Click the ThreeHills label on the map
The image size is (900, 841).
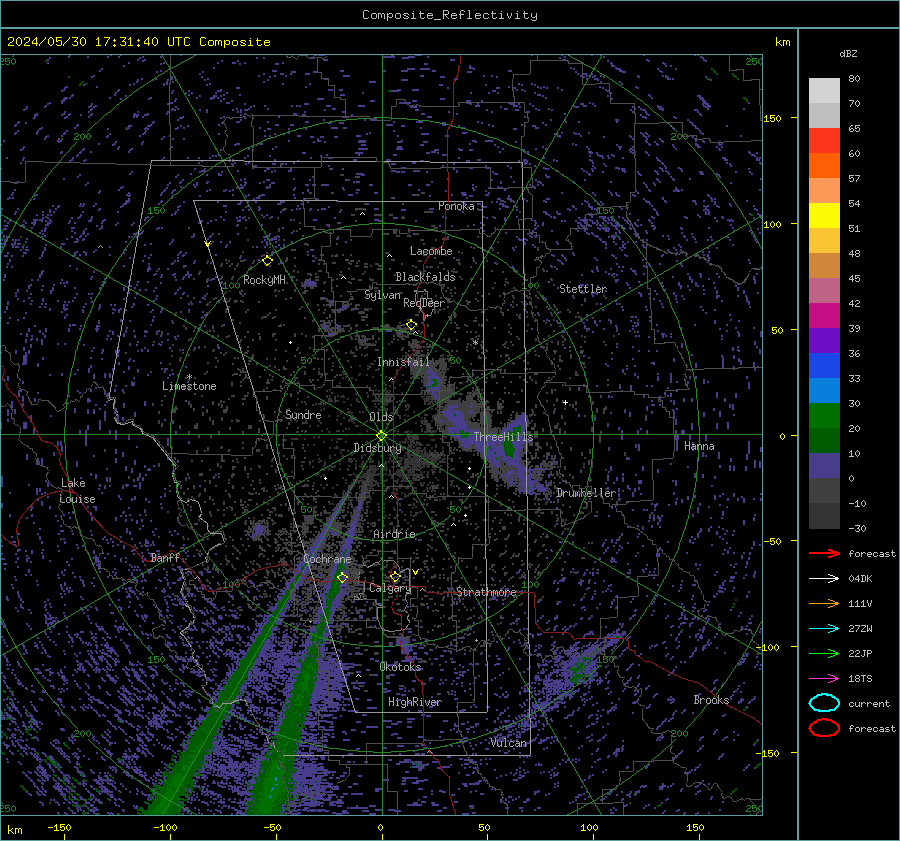[x=503, y=437]
